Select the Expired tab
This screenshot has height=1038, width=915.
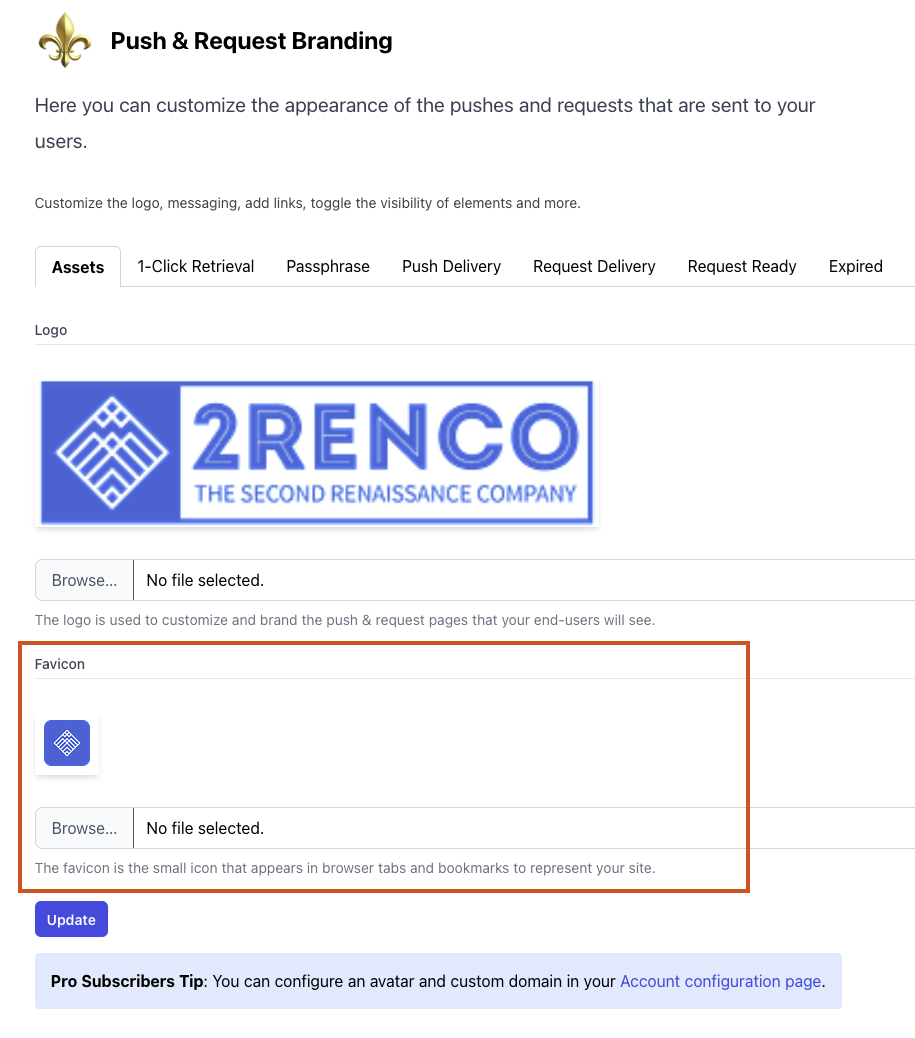point(855,267)
